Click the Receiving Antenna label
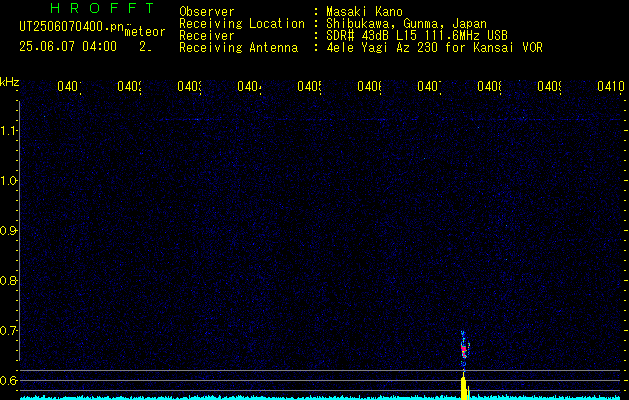This screenshot has height=400, width=629. coord(238,48)
